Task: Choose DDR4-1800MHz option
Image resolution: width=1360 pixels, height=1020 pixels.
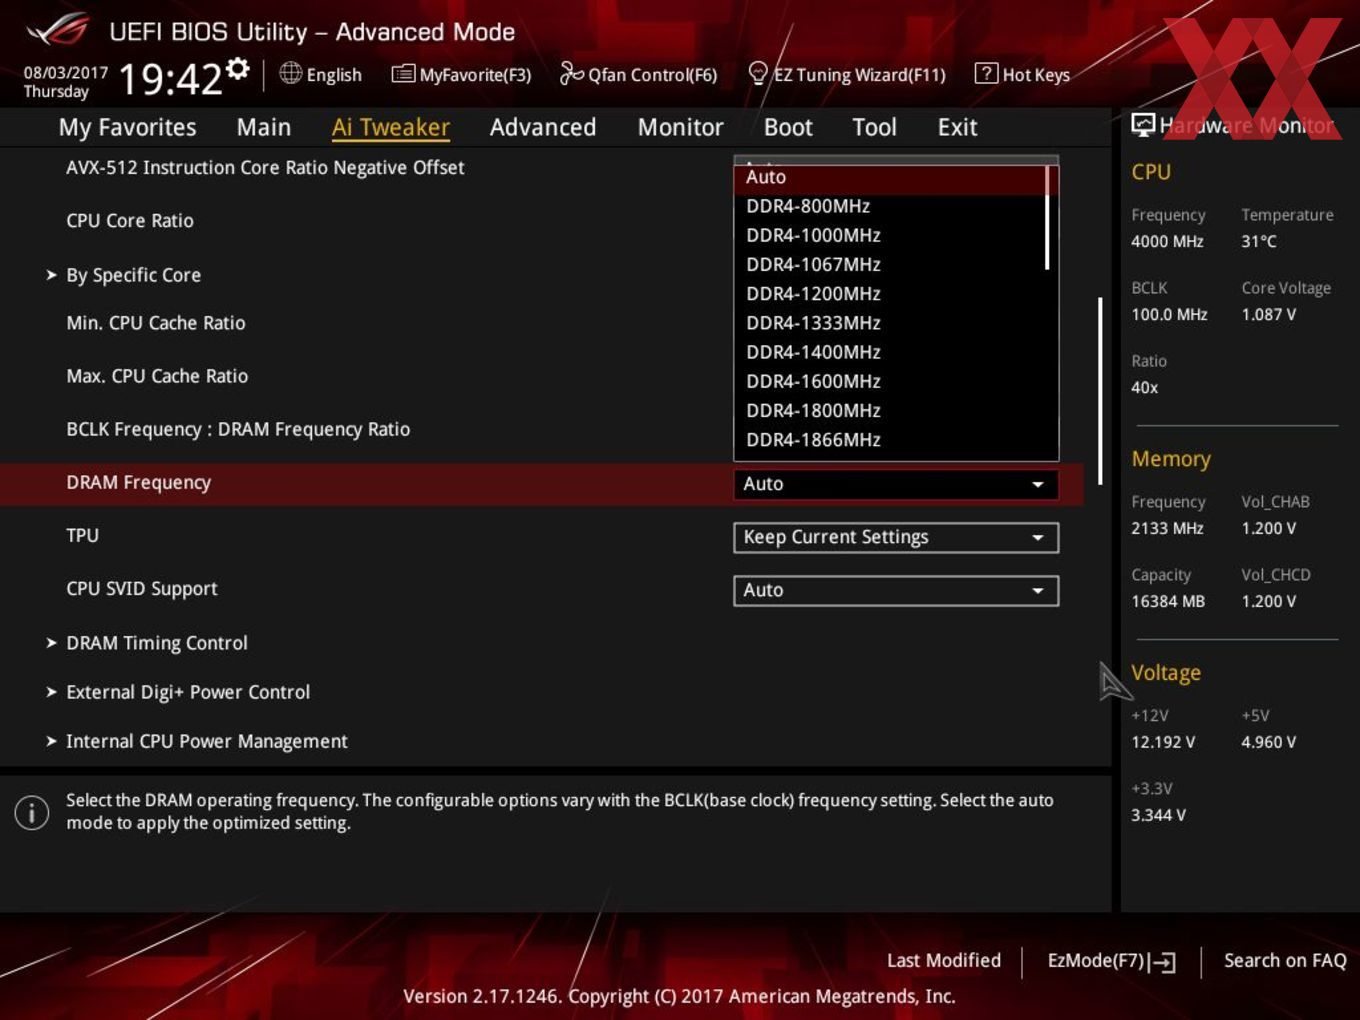Action: pyautogui.click(x=889, y=410)
